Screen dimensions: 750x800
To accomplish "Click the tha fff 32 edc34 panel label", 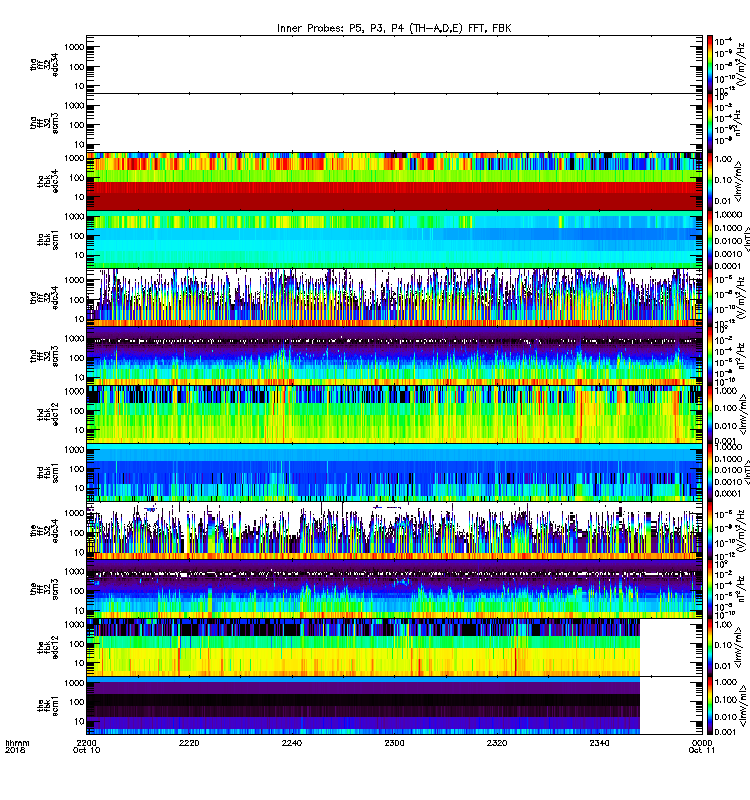I will pos(44,65).
